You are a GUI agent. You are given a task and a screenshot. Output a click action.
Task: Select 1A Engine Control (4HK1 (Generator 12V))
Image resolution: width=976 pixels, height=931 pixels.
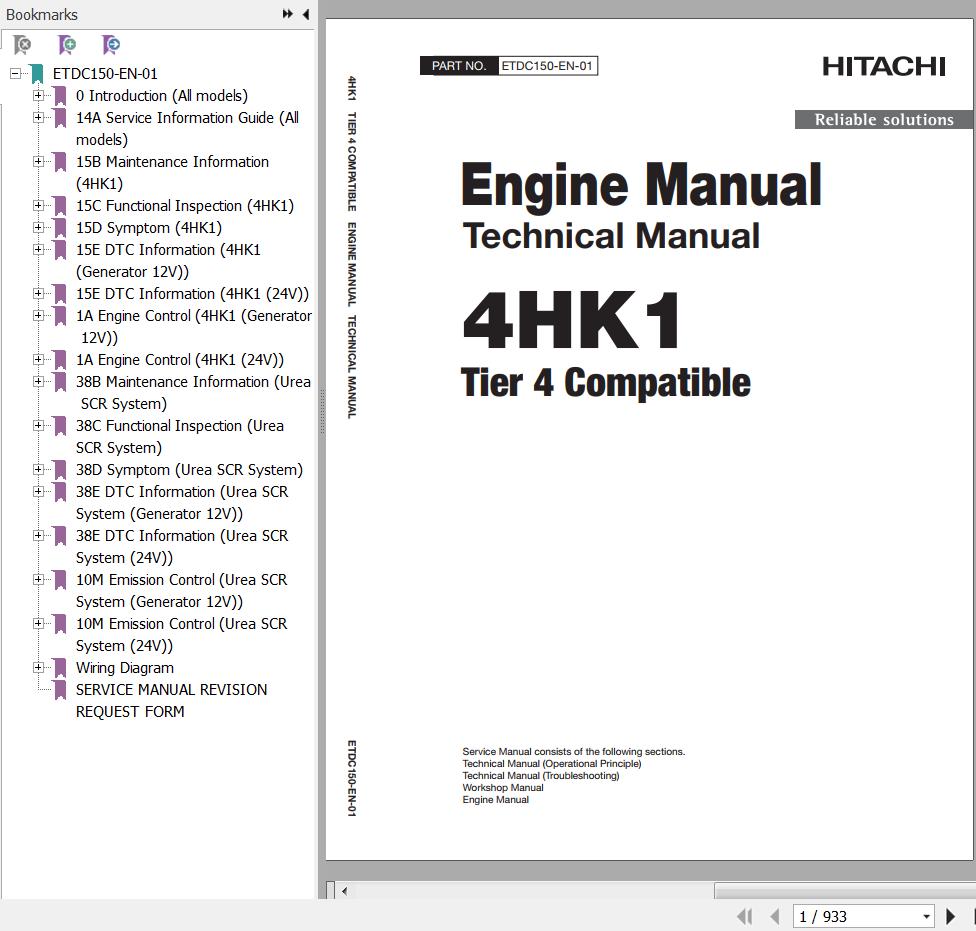[194, 327]
